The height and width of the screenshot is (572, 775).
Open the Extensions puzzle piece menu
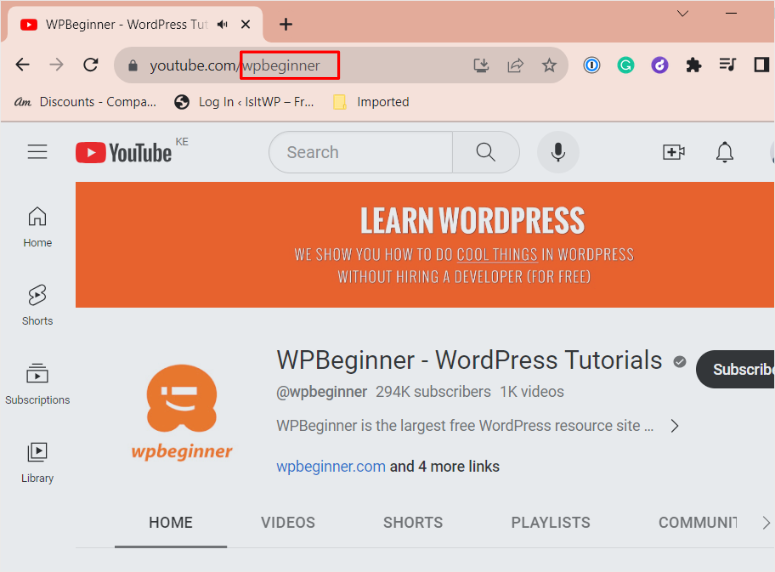(693, 65)
